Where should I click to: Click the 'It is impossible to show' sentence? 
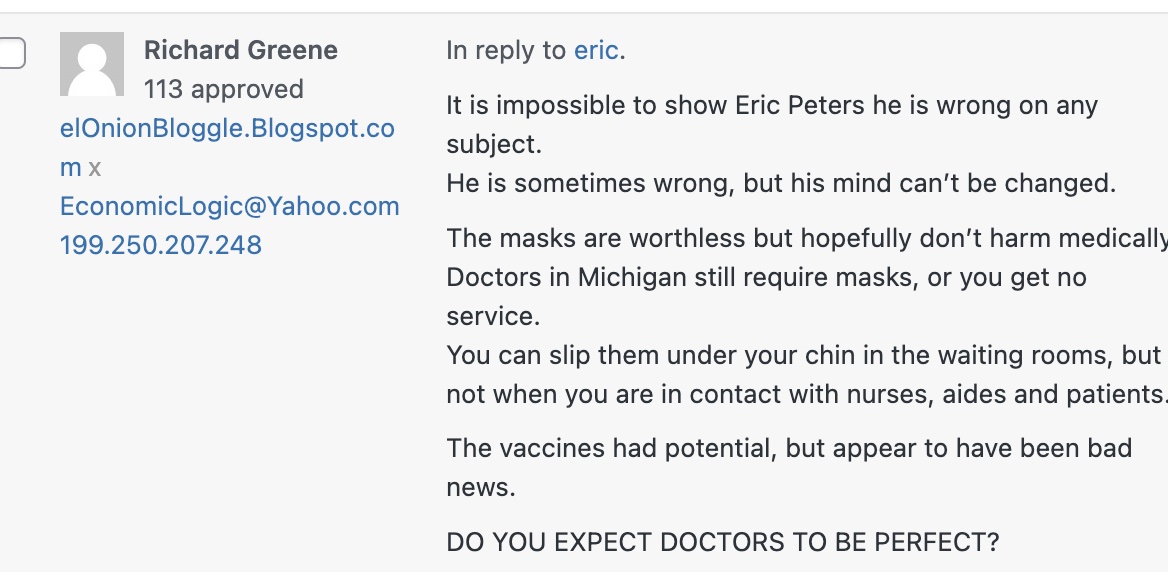(772, 106)
